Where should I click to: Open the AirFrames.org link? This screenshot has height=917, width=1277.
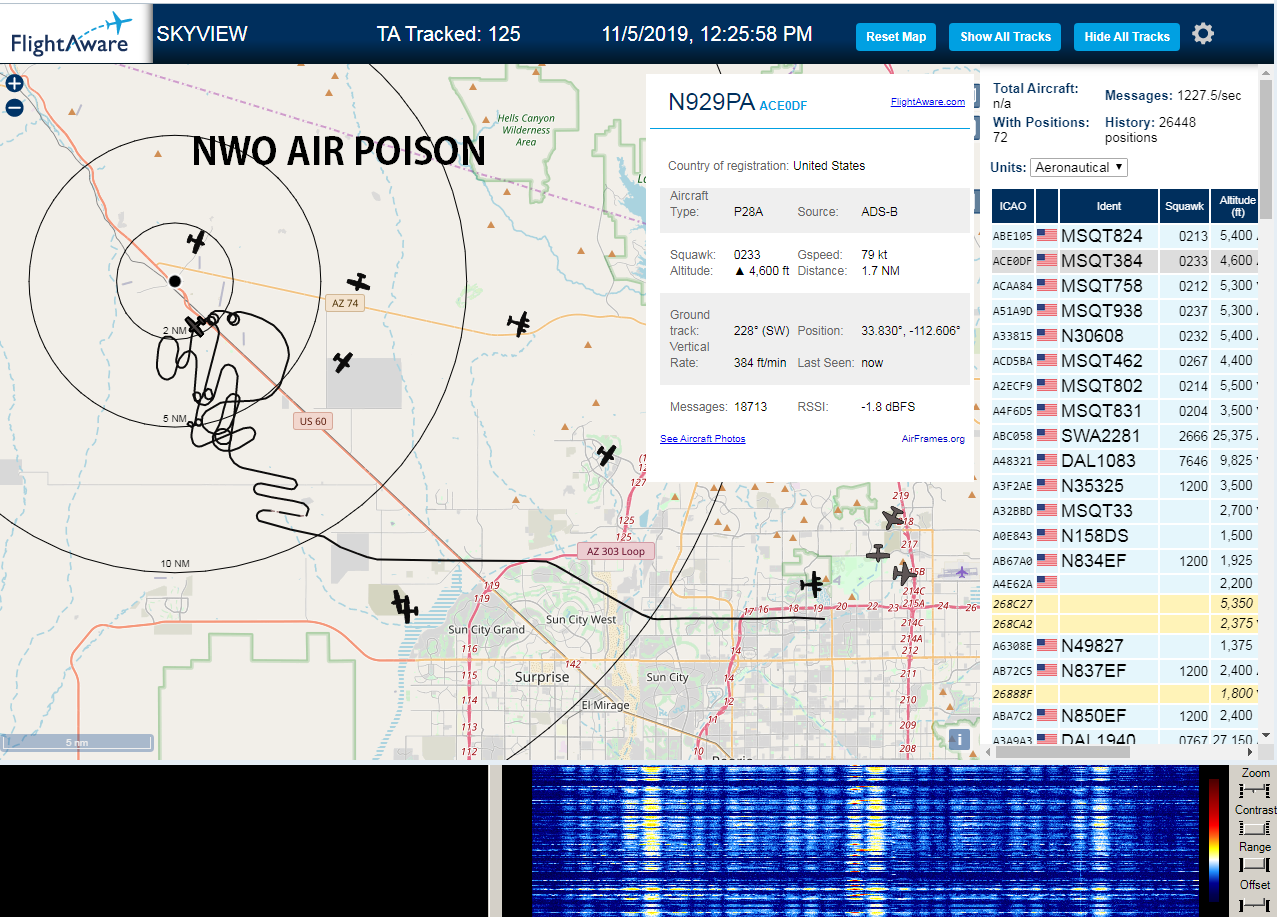933,439
